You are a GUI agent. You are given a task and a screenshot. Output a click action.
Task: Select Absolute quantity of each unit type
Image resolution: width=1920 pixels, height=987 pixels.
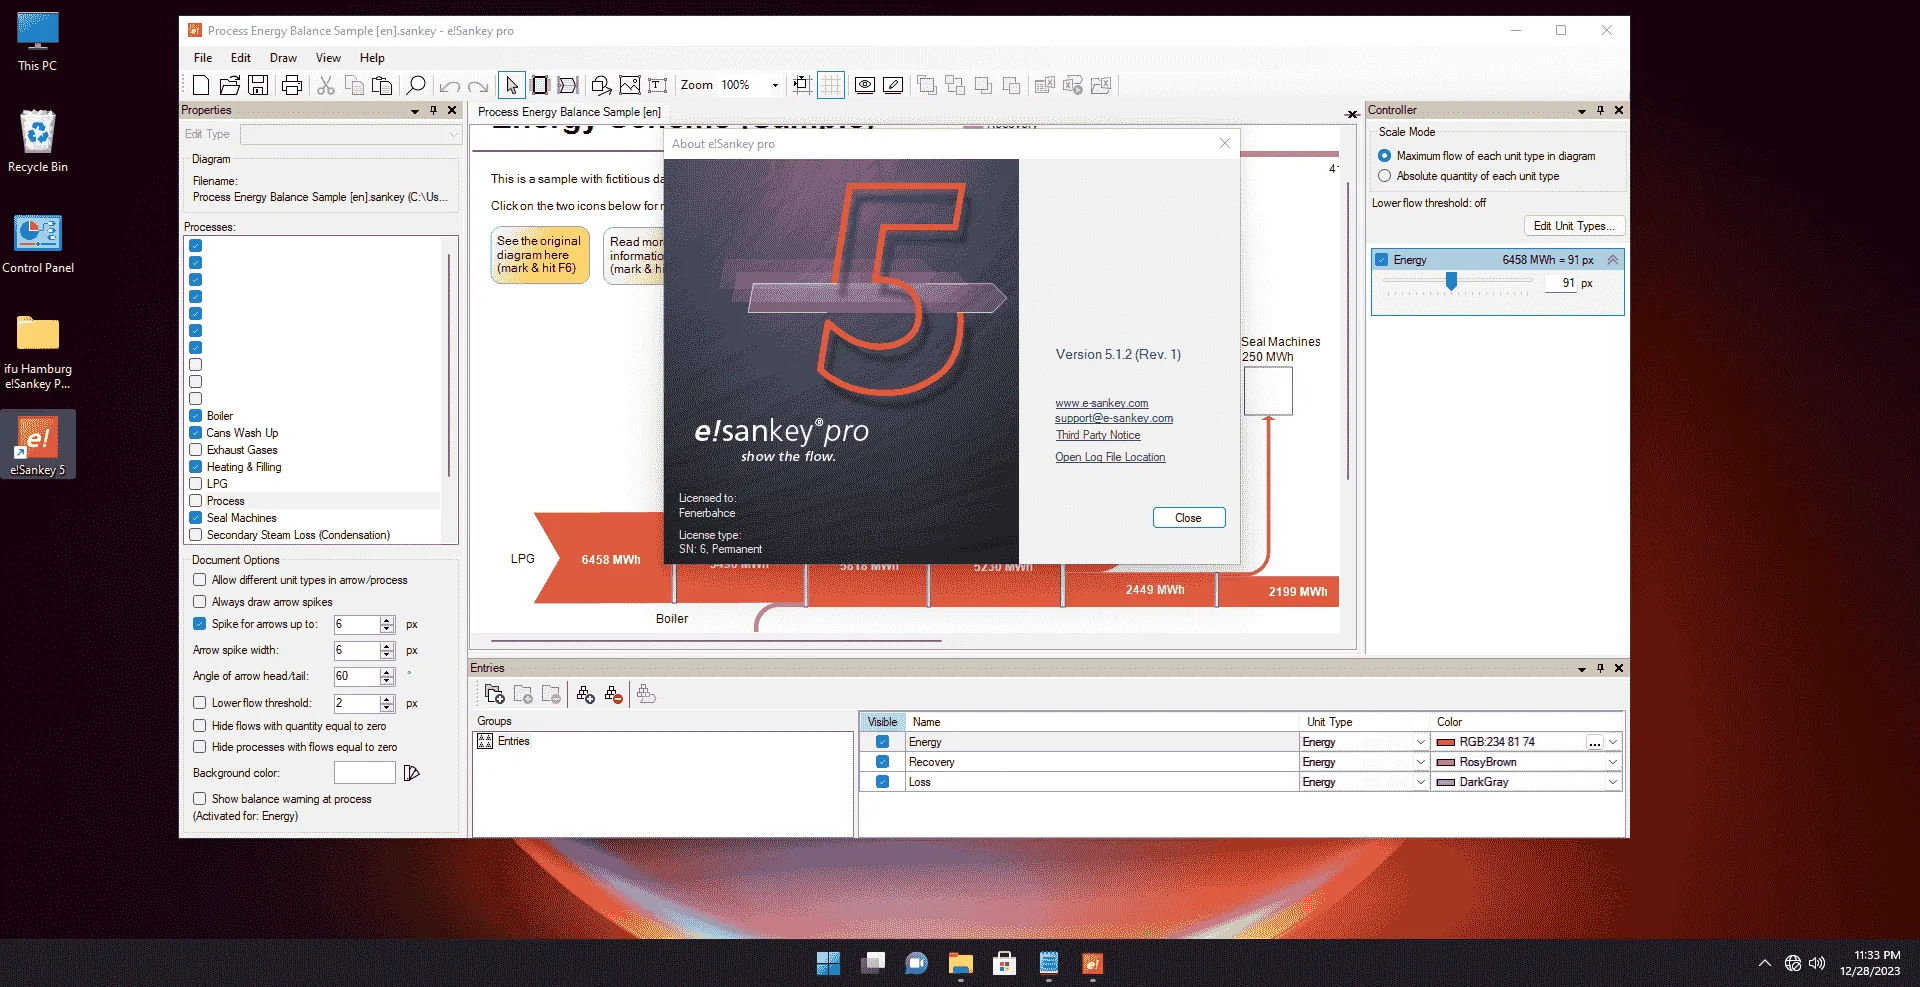(1385, 176)
